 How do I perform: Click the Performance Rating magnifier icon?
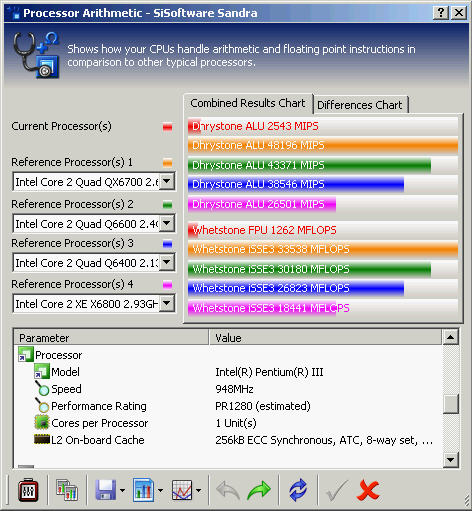pyautogui.click(x=42, y=405)
